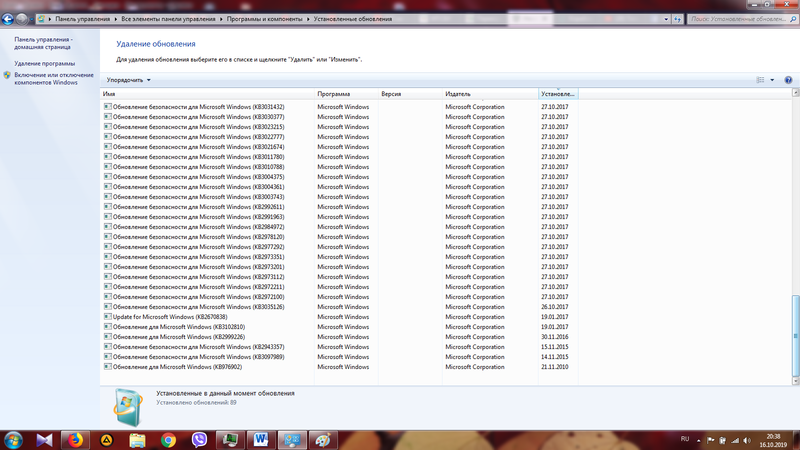Open Windows Explorer folder on taskbar
Viewport: 800px width, 450px height.
coord(137,440)
